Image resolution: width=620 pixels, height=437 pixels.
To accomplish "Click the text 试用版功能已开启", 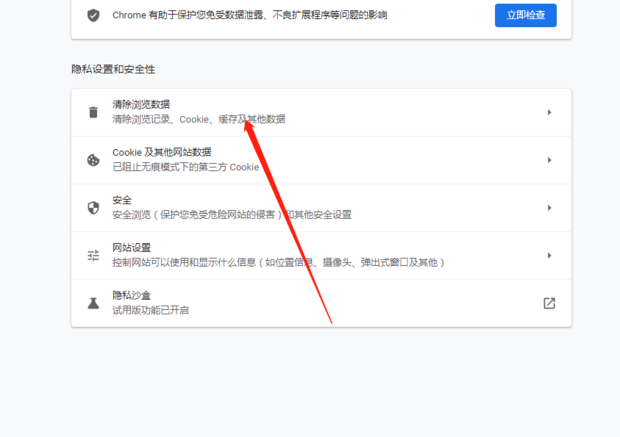I will 150,310.
